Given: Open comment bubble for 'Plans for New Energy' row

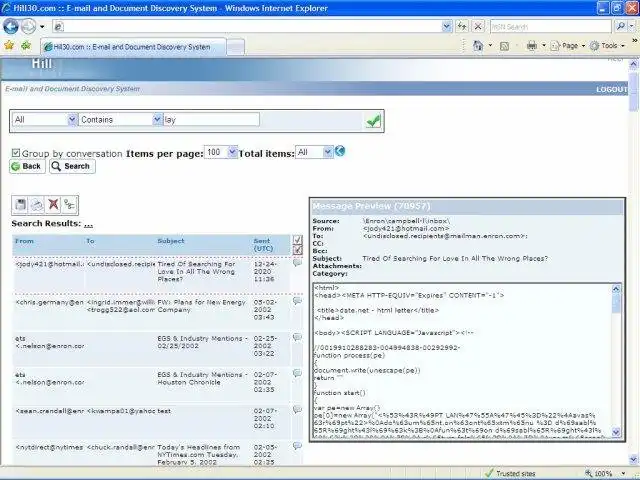Looking at the screenshot, I should click(x=297, y=301).
